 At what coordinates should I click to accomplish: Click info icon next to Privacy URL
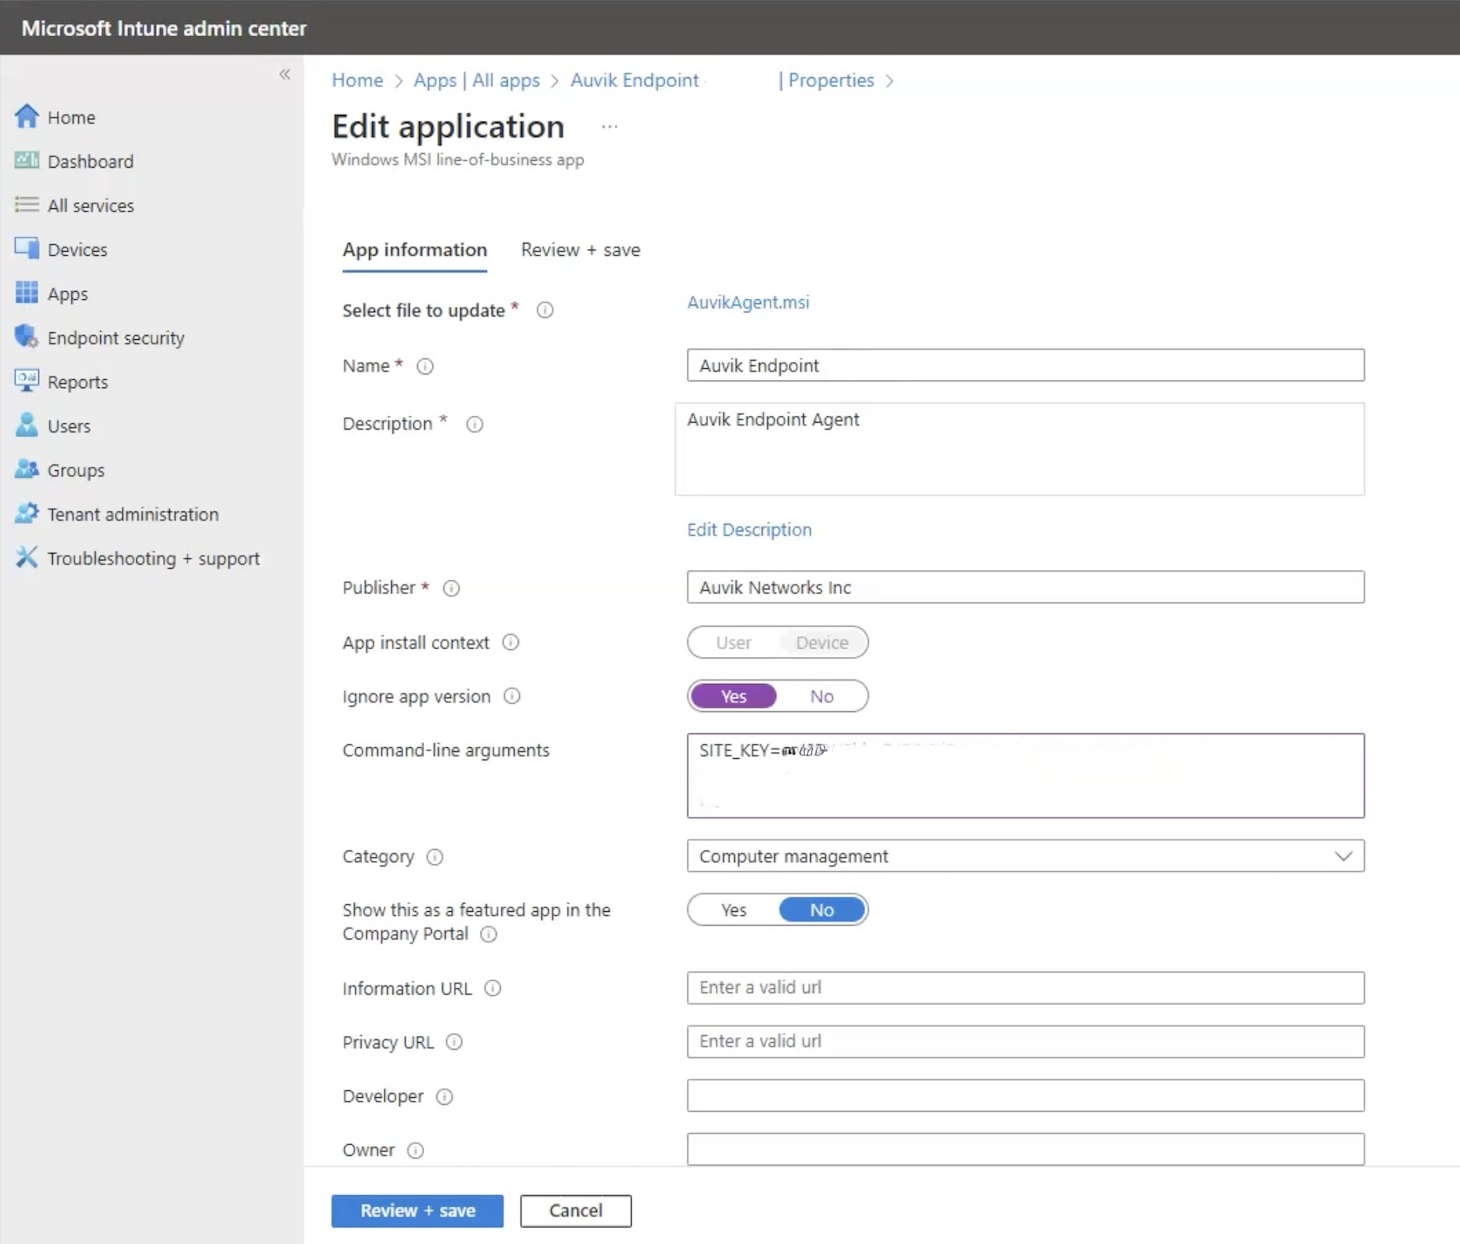tap(454, 1042)
